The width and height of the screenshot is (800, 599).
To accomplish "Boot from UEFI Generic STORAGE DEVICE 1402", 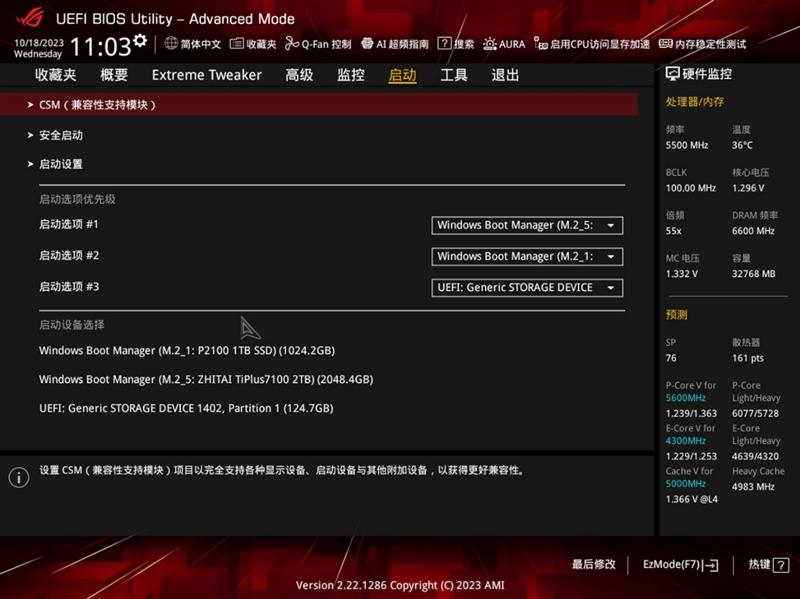I will [x=186, y=409].
